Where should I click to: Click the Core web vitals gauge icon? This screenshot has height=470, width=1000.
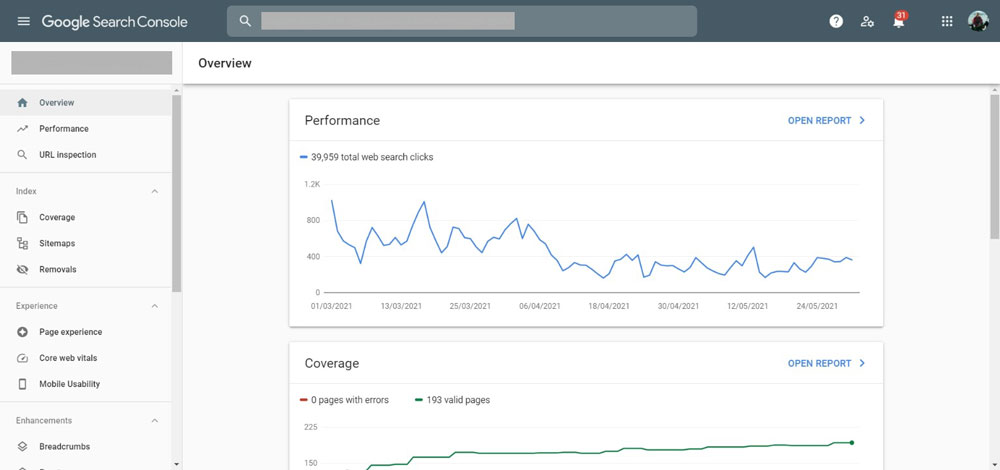pos(22,358)
